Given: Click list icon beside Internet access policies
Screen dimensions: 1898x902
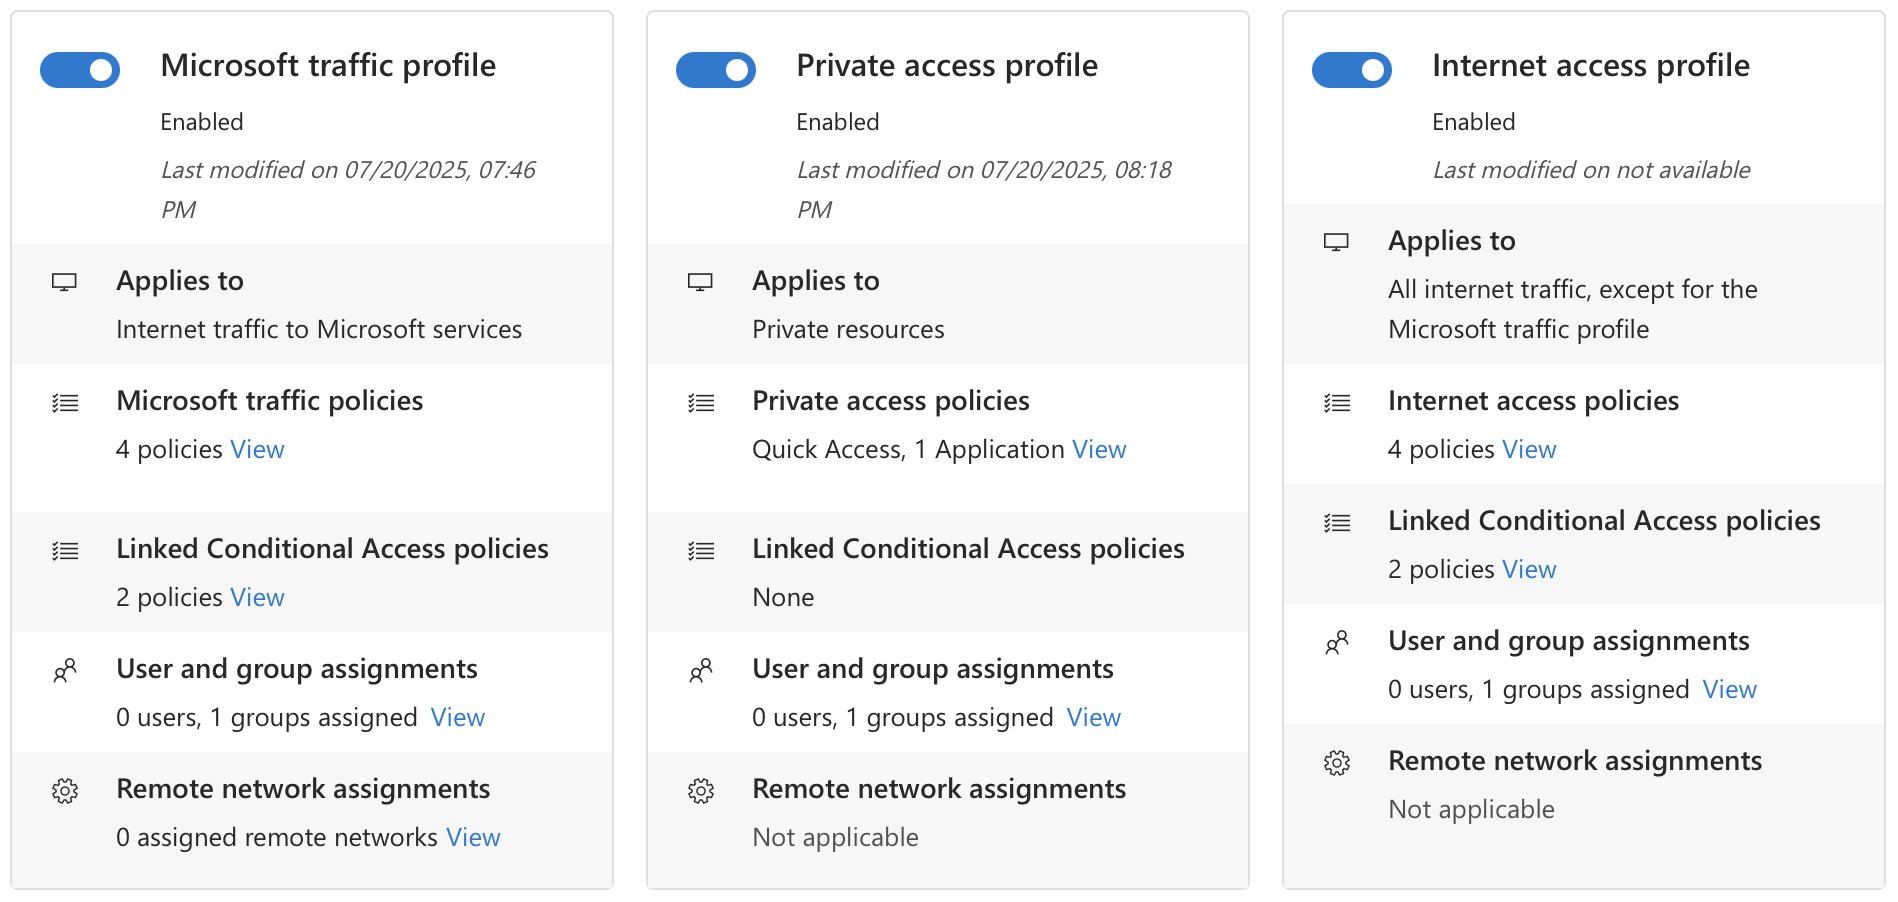Looking at the screenshot, I should click(x=1337, y=403).
